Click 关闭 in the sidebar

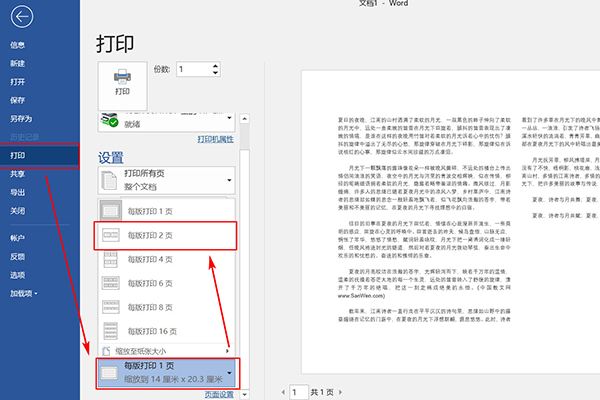pyautogui.click(x=18, y=211)
